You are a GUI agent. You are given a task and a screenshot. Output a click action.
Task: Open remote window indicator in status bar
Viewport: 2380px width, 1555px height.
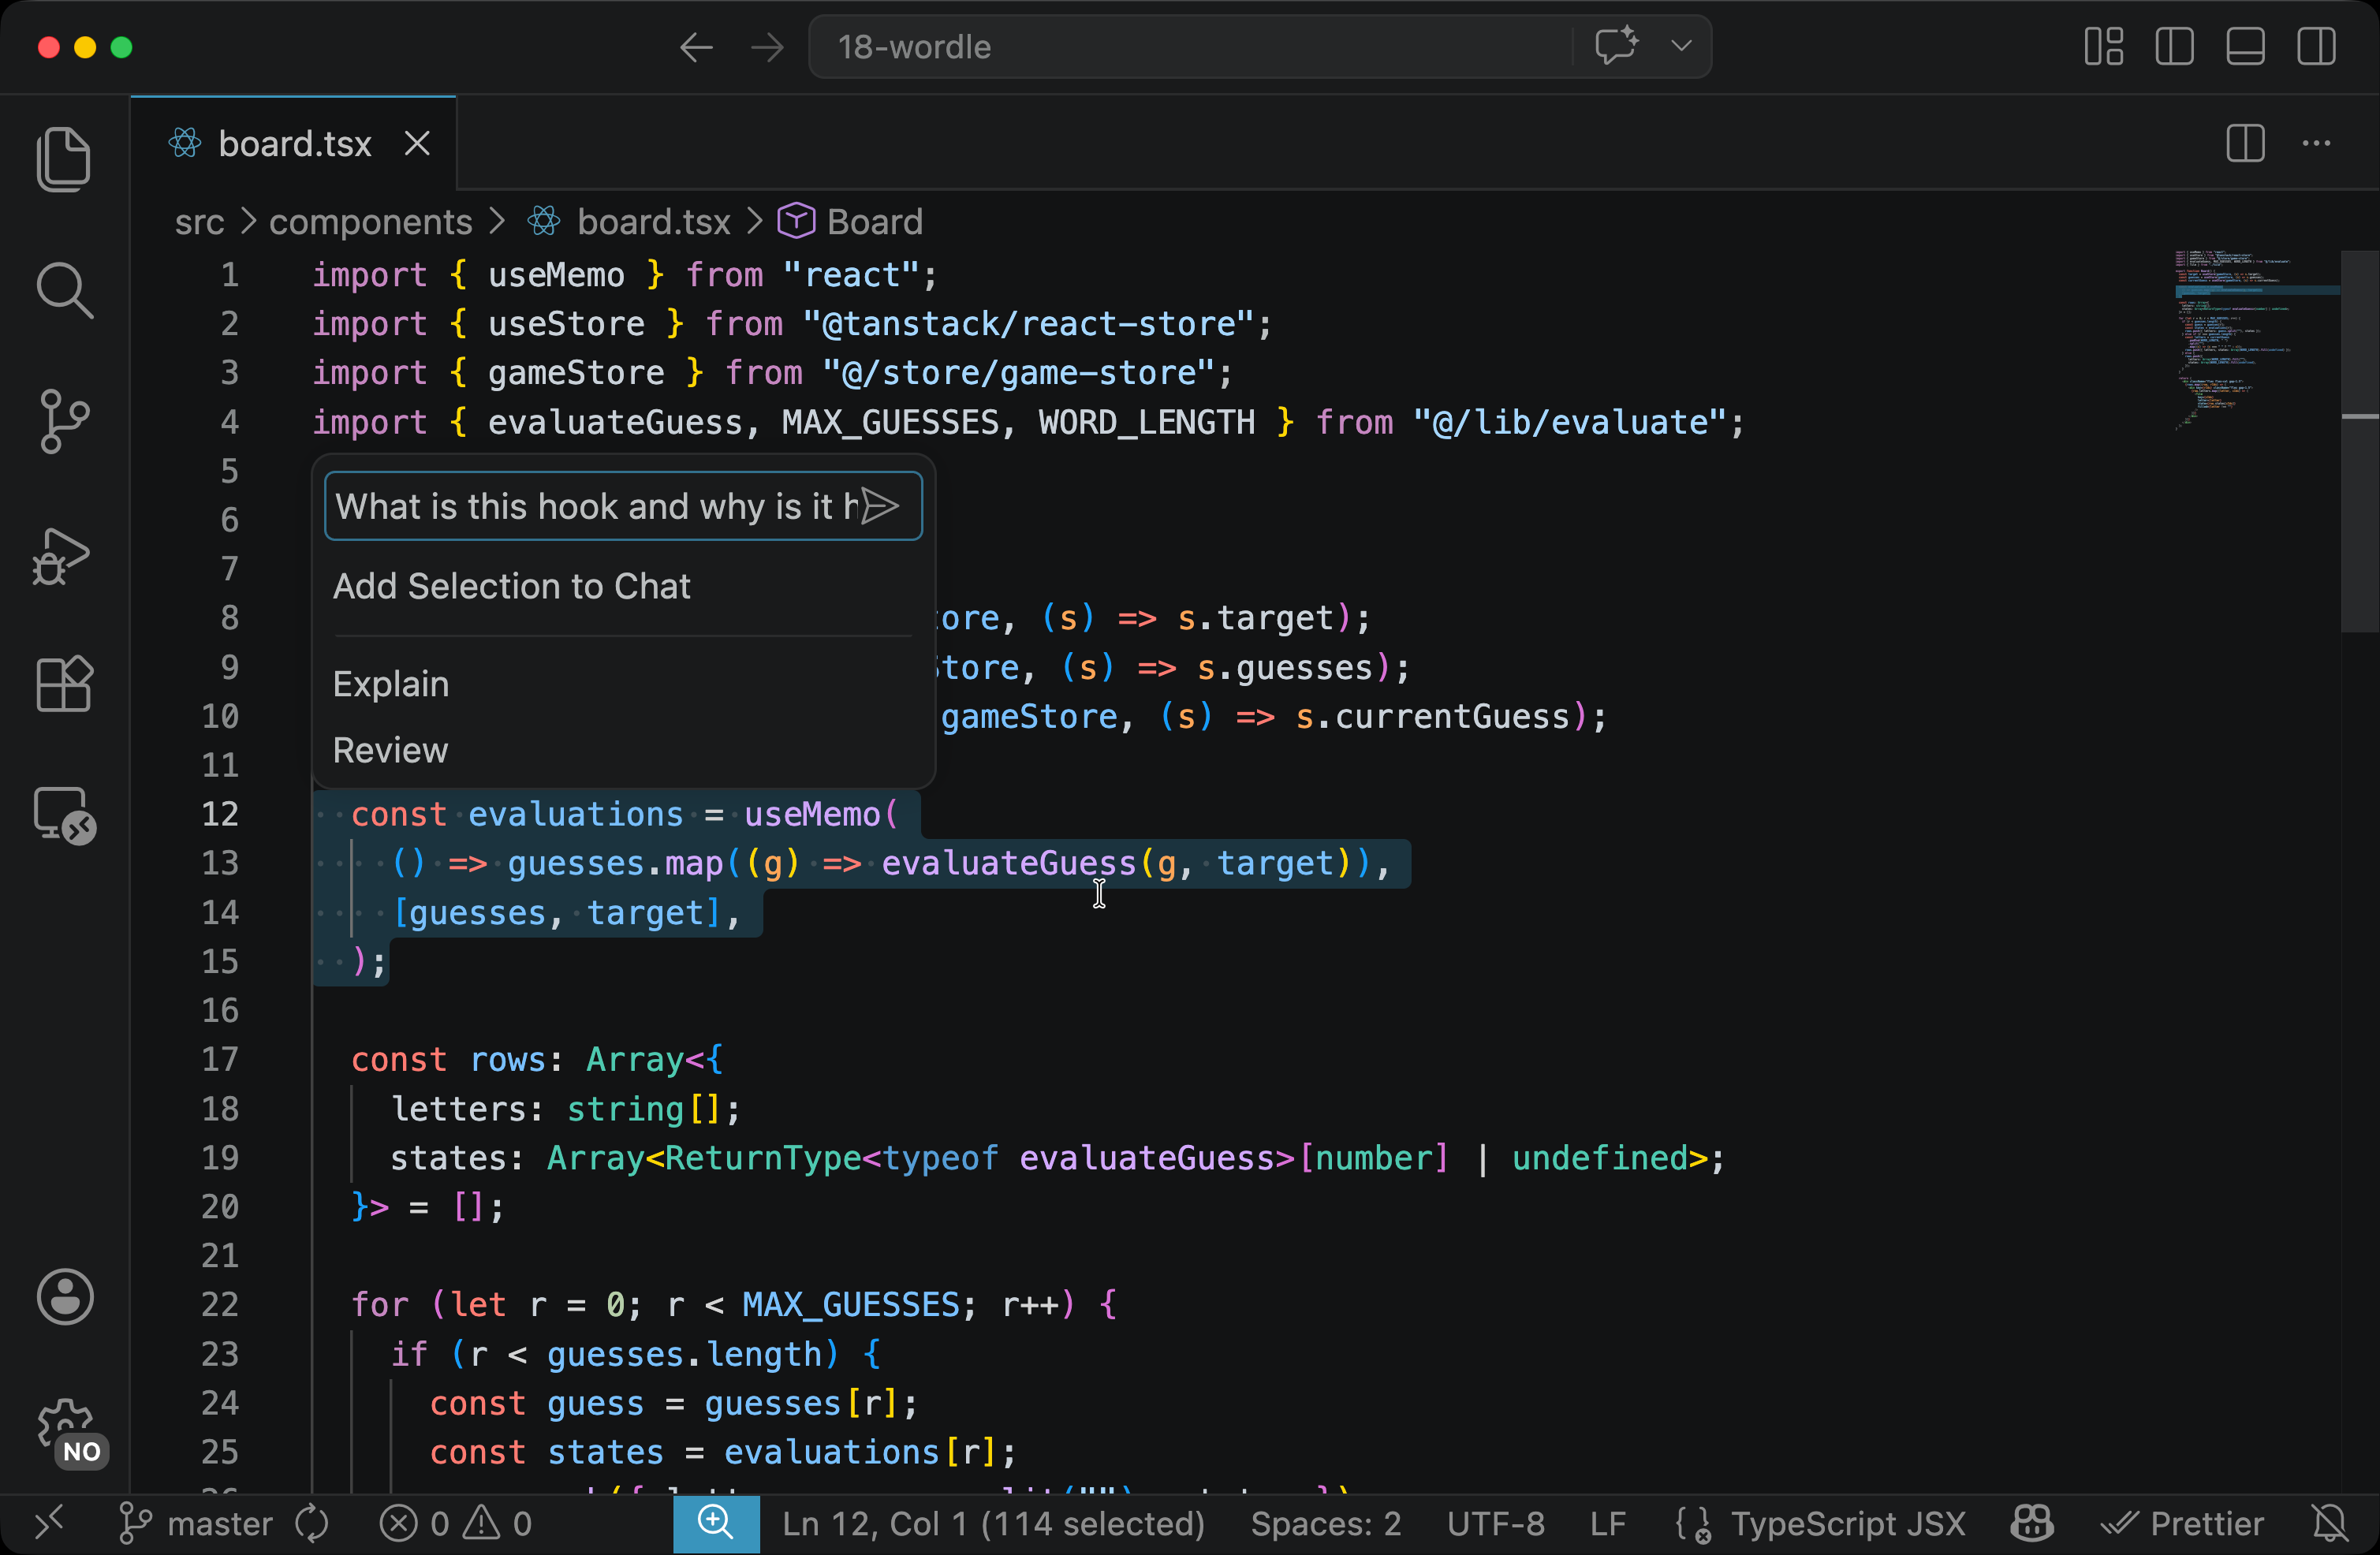tap(48, 1524)
